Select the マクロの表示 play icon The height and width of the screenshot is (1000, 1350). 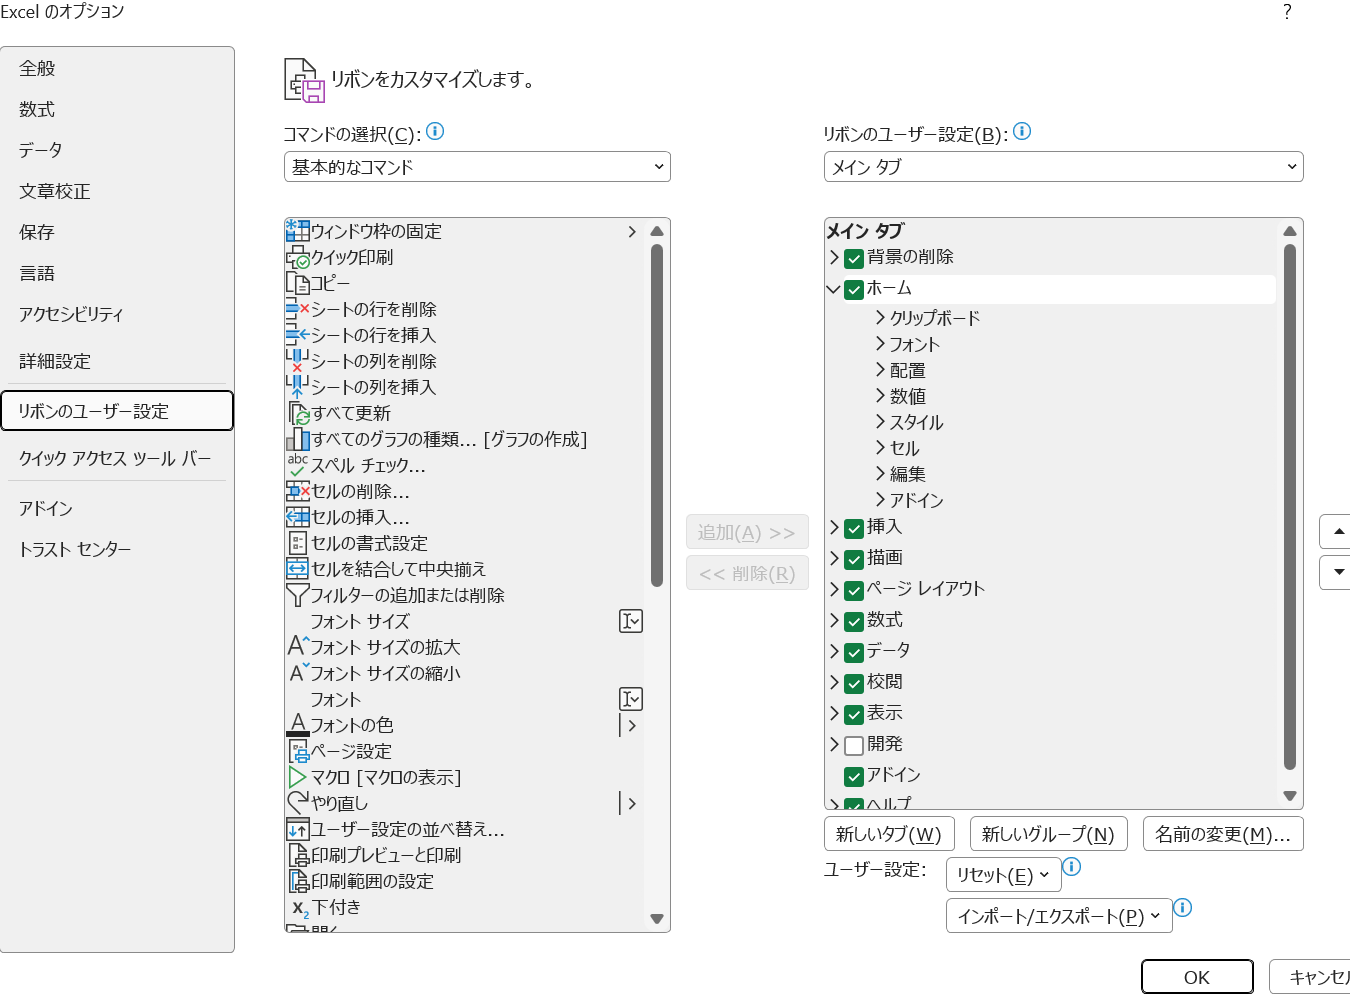click(x=297, y=777)
